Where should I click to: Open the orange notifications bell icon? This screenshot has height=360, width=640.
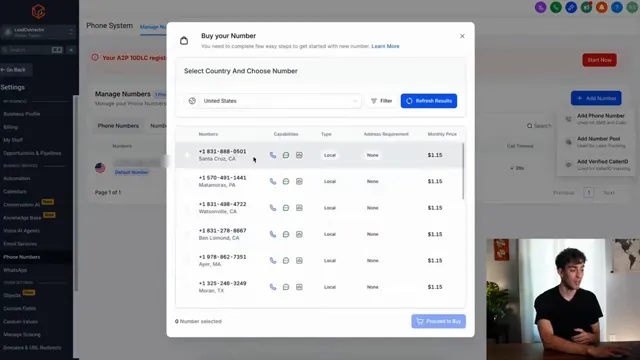pos(602,7)
